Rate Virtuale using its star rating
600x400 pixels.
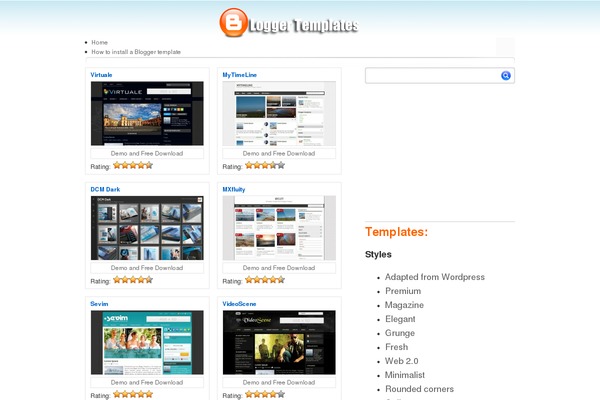point(133,165)
